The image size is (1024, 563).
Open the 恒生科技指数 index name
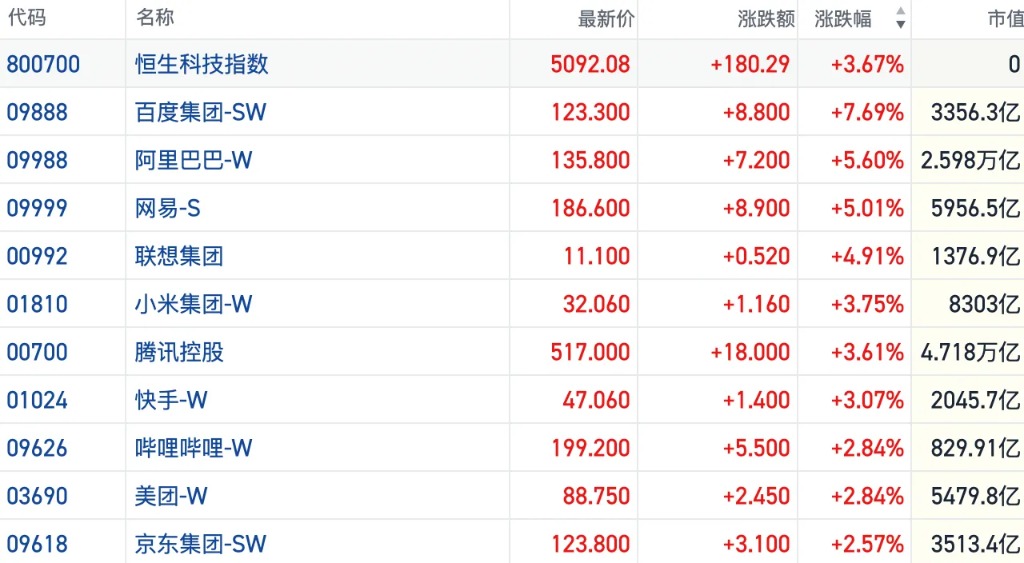click(202, 64)
